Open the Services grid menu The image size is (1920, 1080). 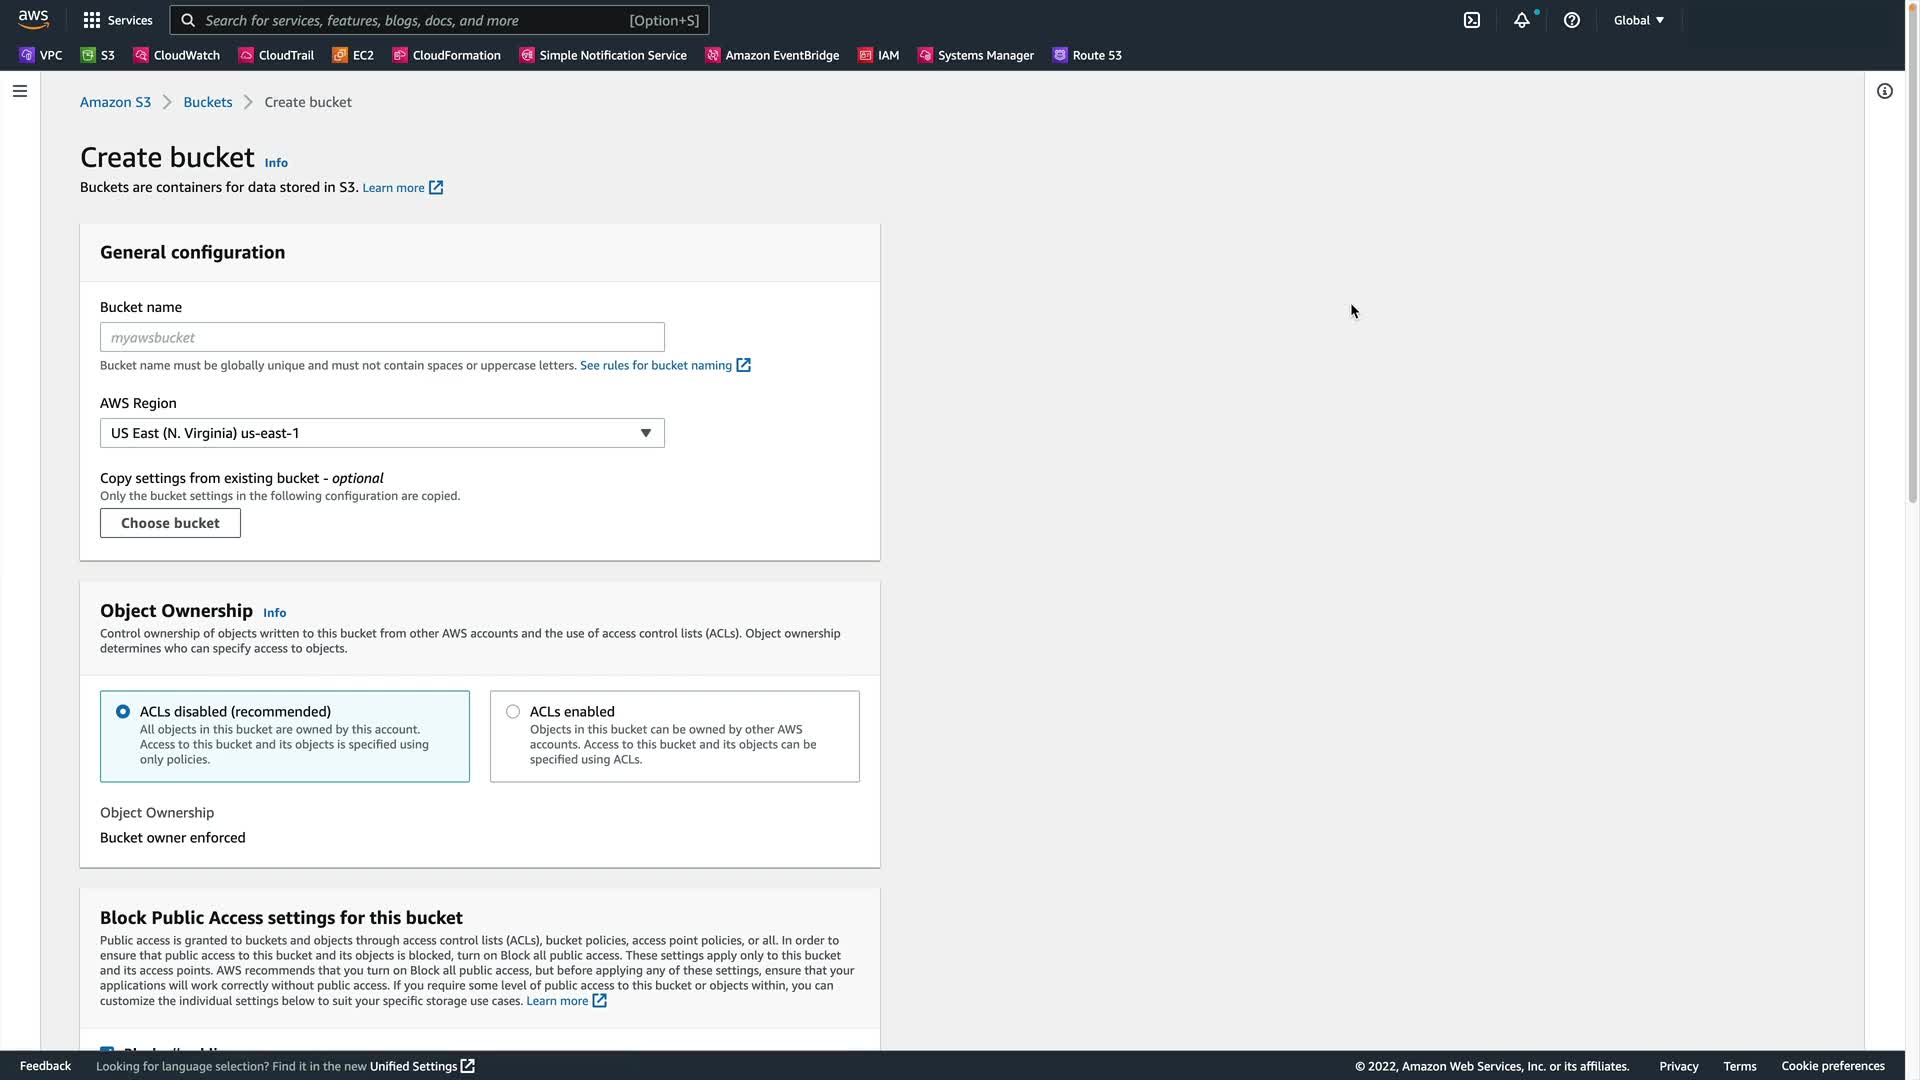coord(118,20)
